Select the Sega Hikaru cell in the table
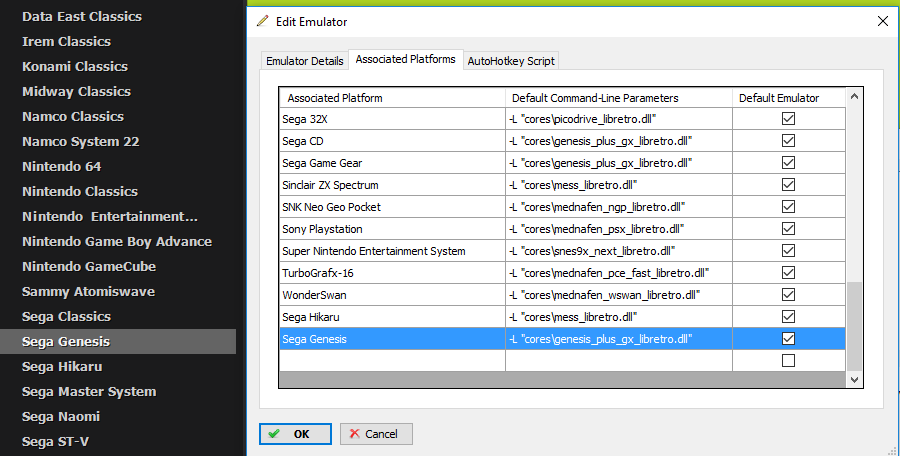 (x=392, y=317)
